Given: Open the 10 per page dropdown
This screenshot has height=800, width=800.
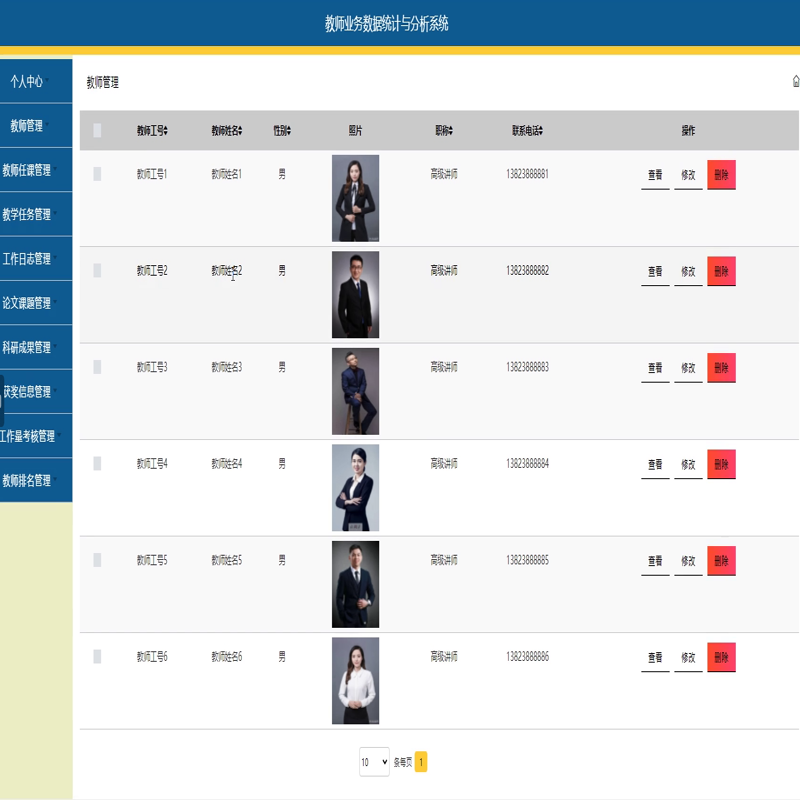Looking at the screenshot, I should tap(374, 762).
